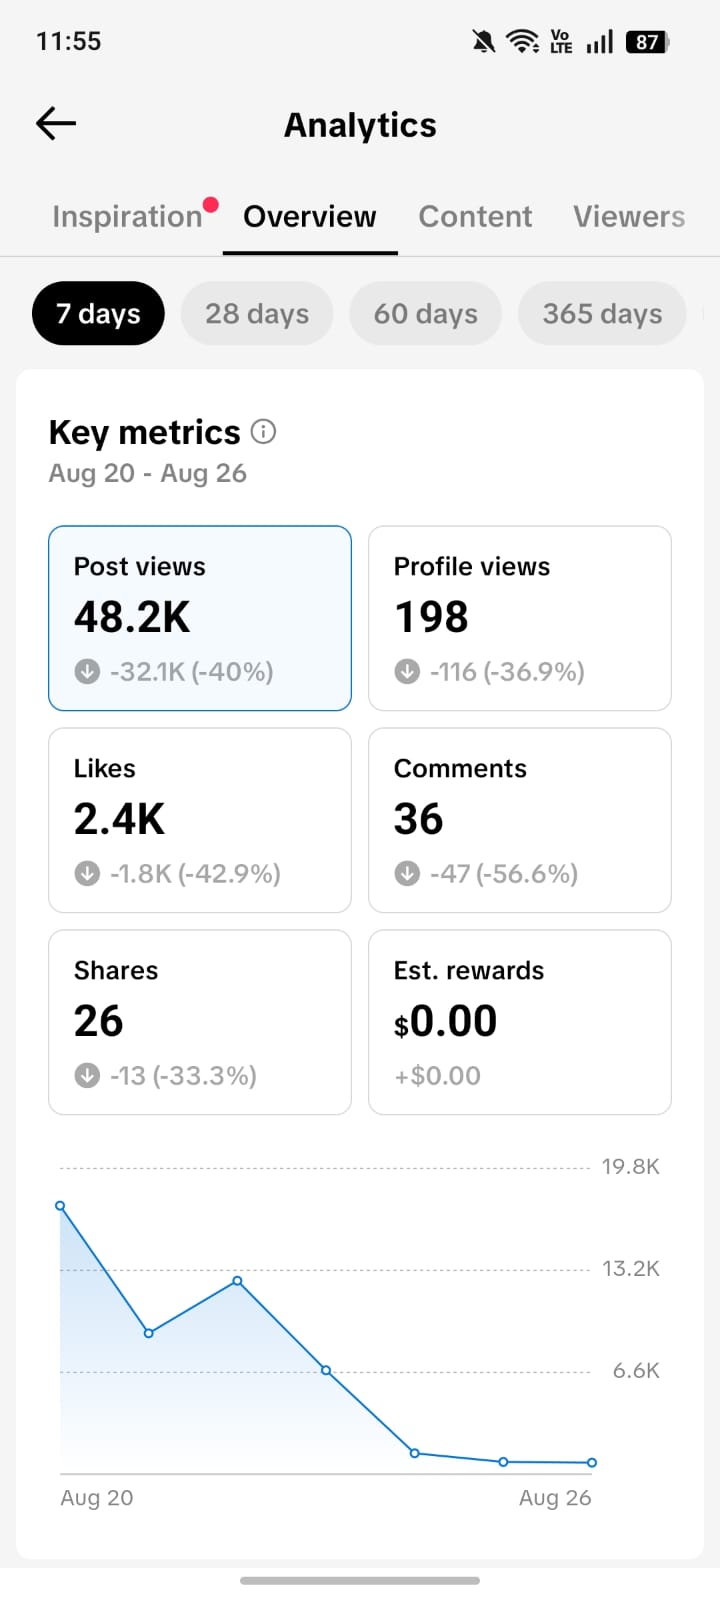Tap the Wi-Fi status icon
This screenshot has height=1600, width=720.
tap(522, 41)
